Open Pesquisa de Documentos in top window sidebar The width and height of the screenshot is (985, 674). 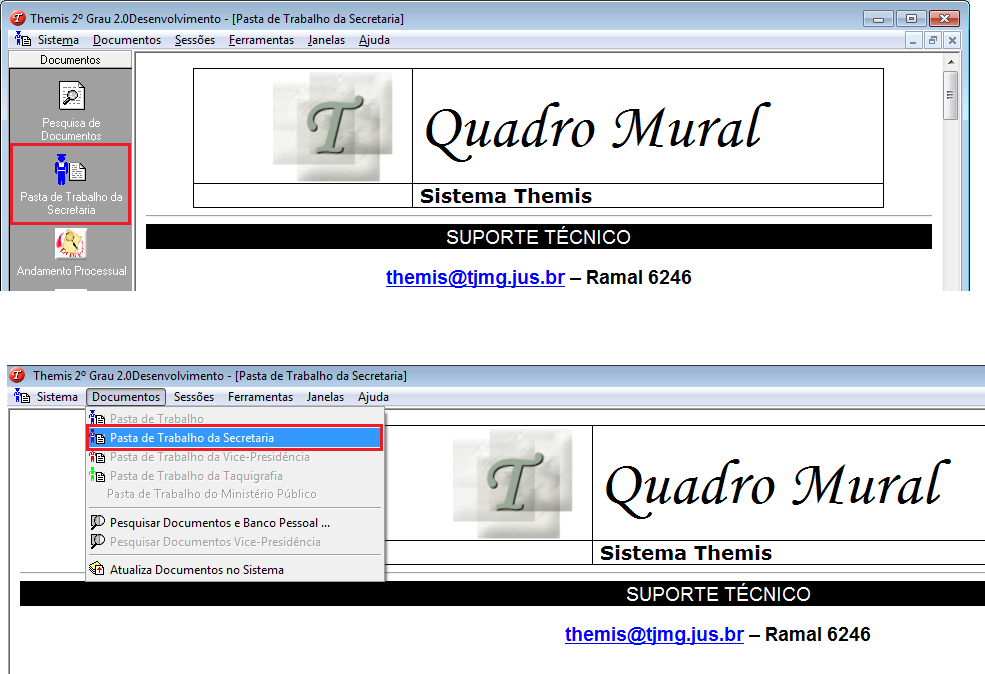(x=71, y=111)
